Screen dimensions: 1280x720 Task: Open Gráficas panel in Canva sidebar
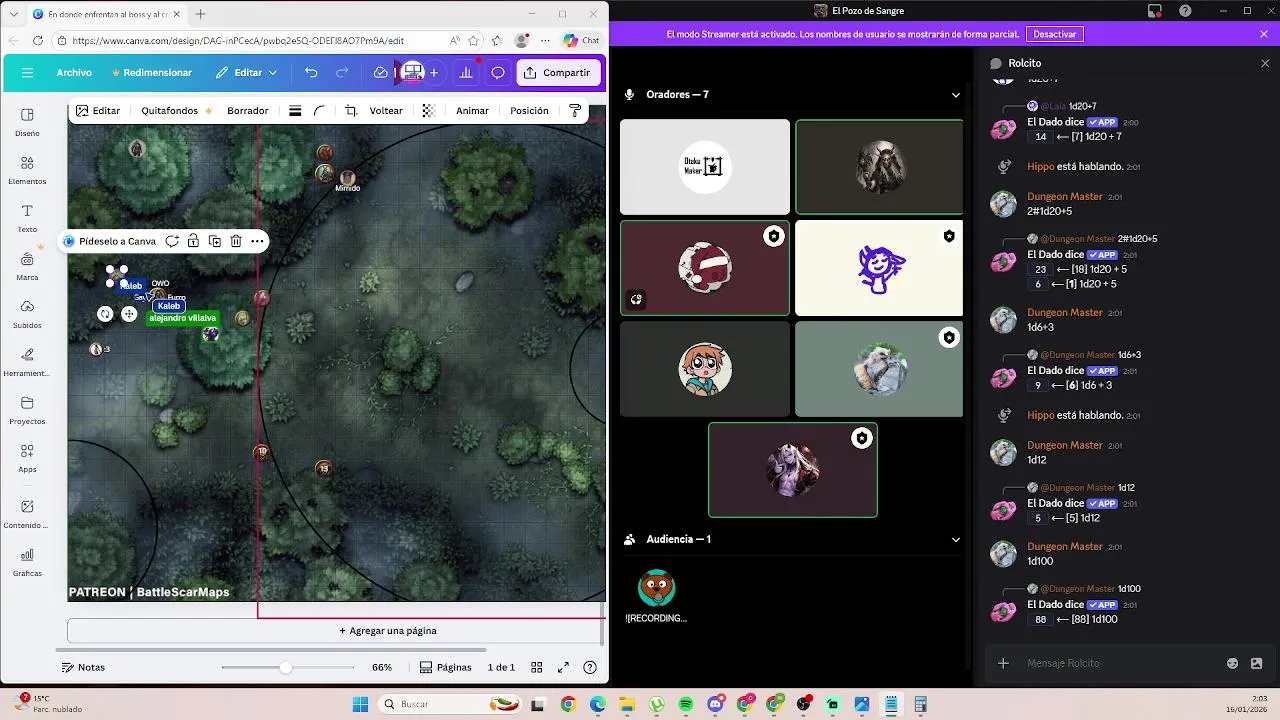pyautogui.click(x=27, y=562)
